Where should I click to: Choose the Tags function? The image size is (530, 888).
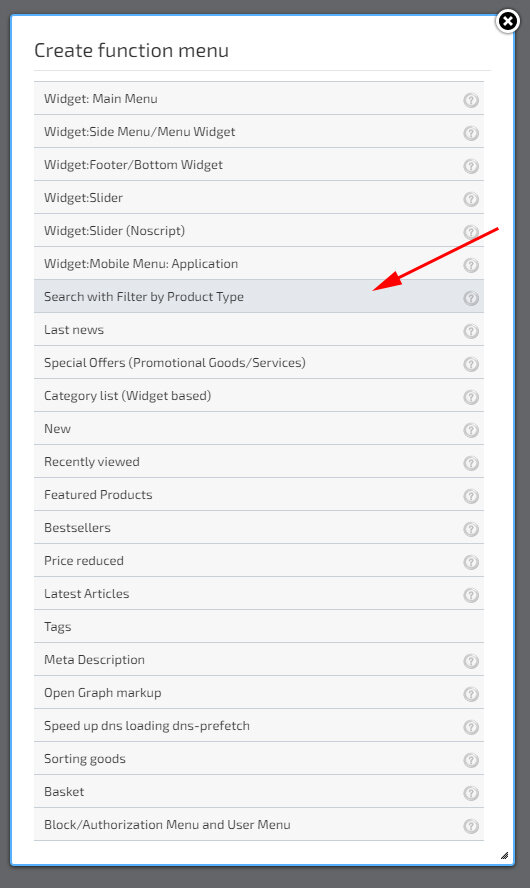tap(259, 626)
